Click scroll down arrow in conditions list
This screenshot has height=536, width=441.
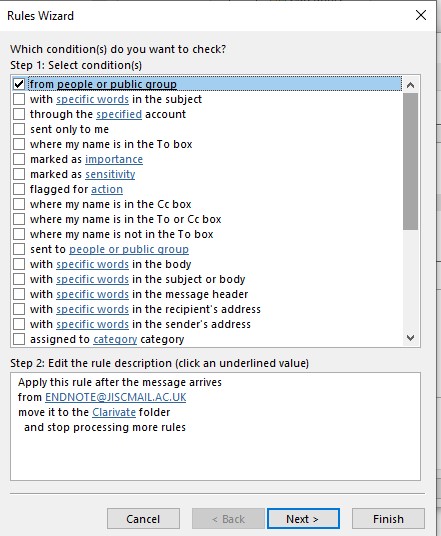click(x=410, y=338)
